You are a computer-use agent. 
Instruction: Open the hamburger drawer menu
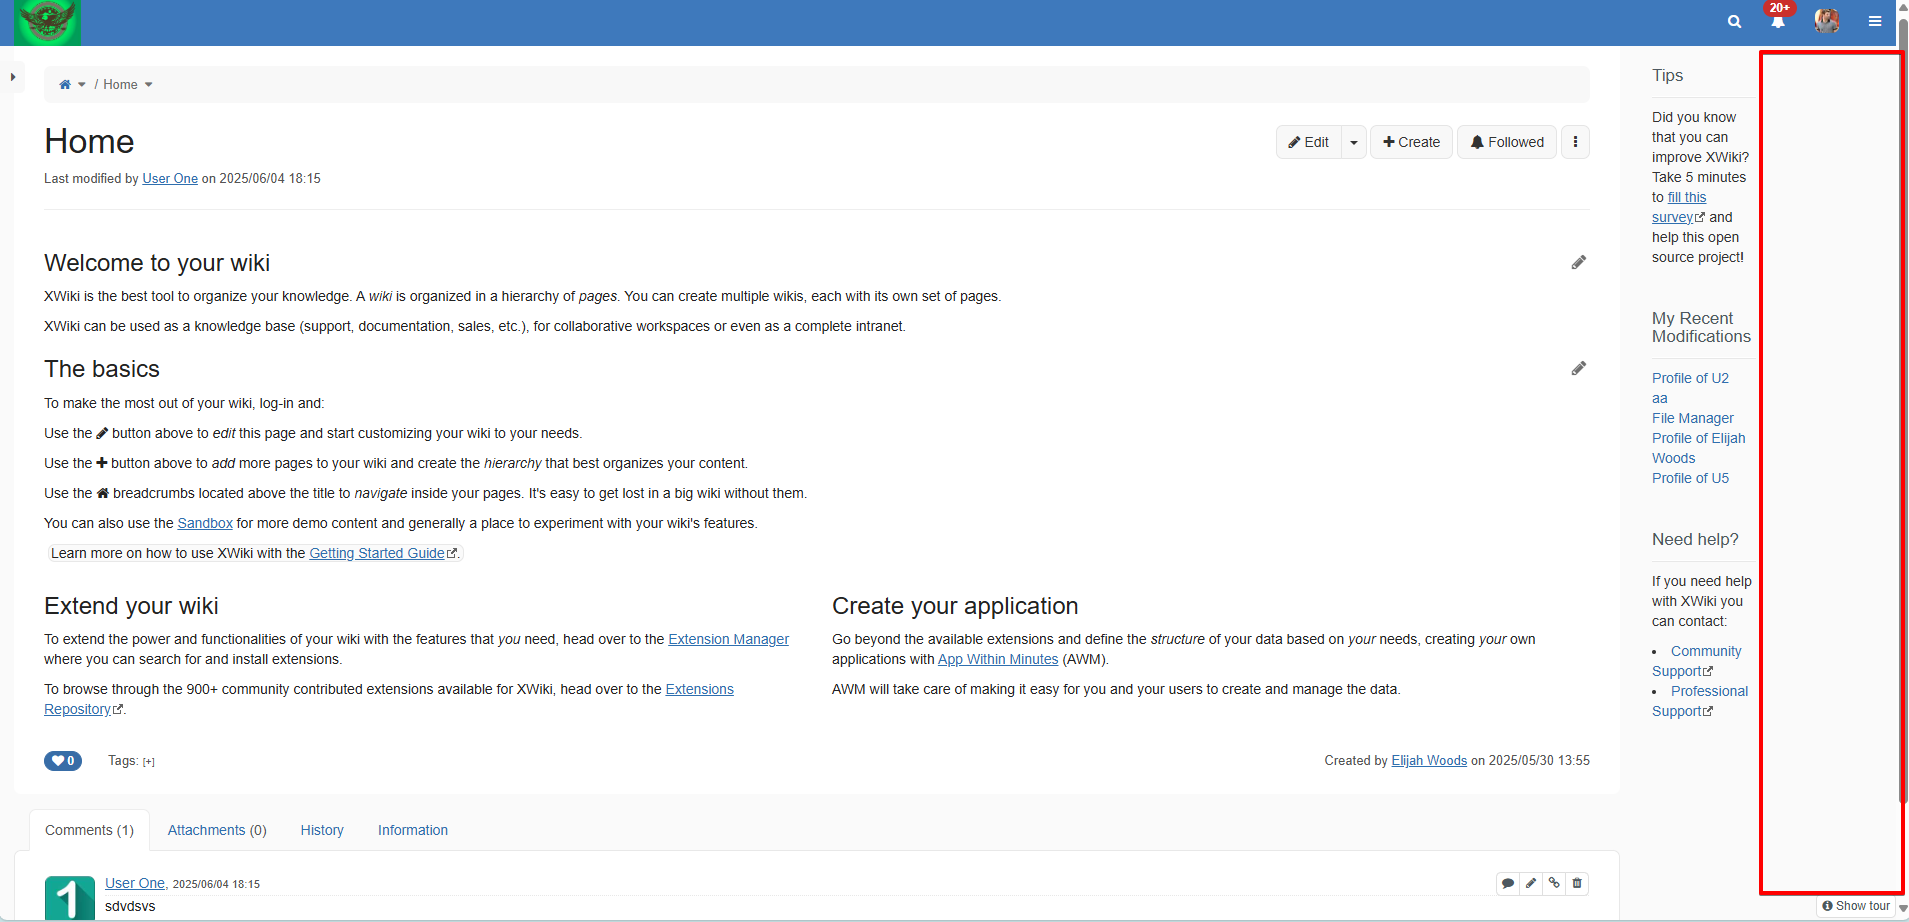[x=1875, y=21]
